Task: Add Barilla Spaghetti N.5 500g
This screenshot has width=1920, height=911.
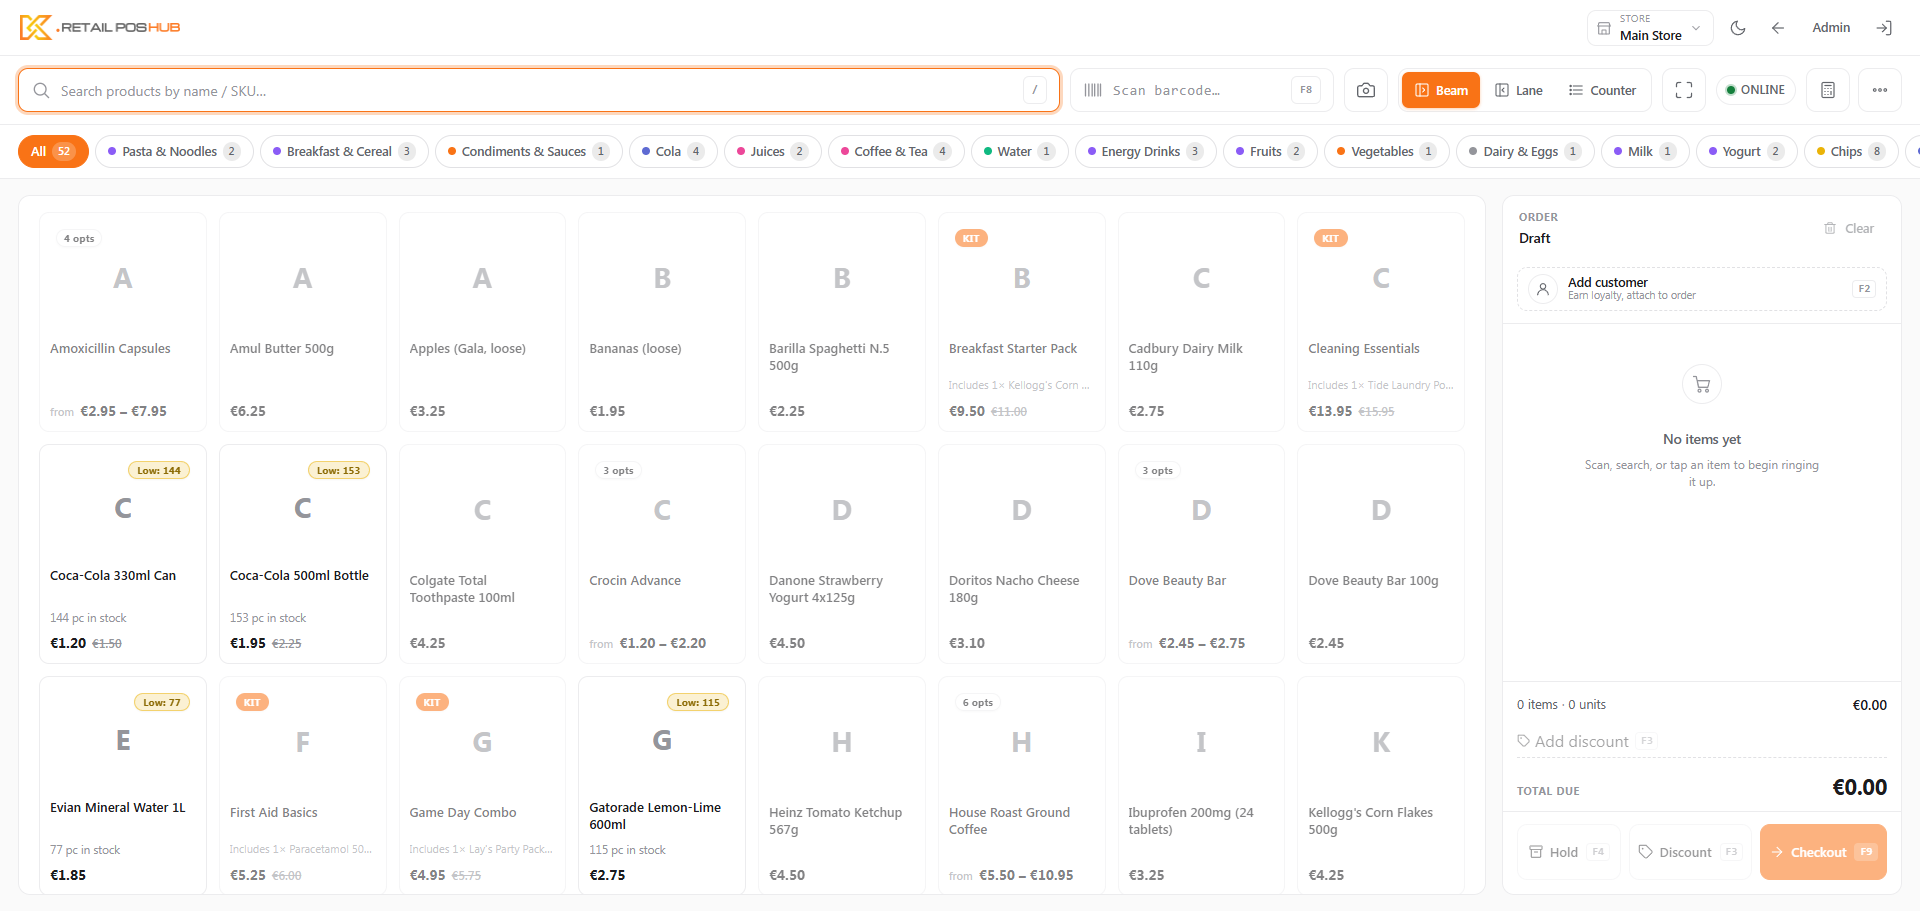Action: tap(842, 322)
